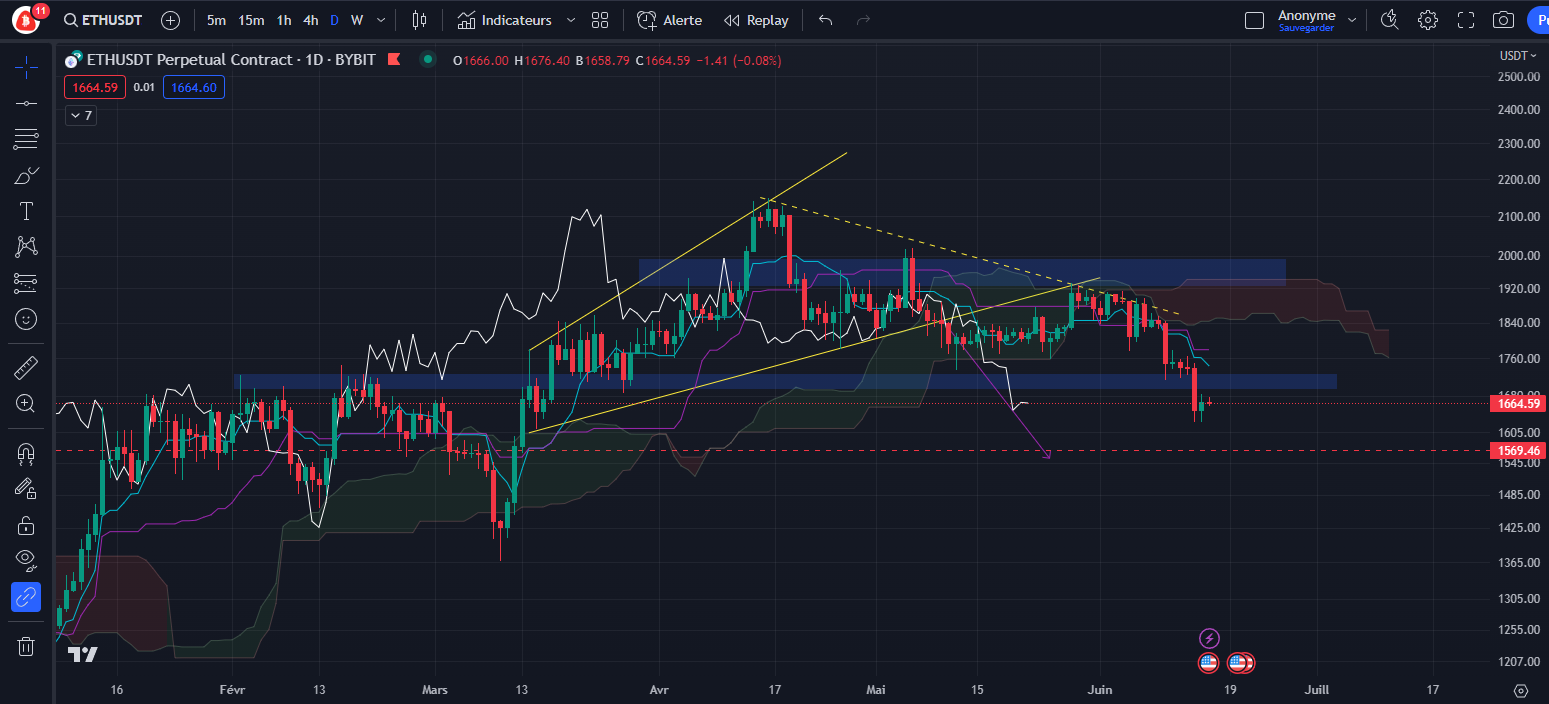The image size is (1549, 704).
Task: Open the emoji sticker tool
Action: [25, 318]
